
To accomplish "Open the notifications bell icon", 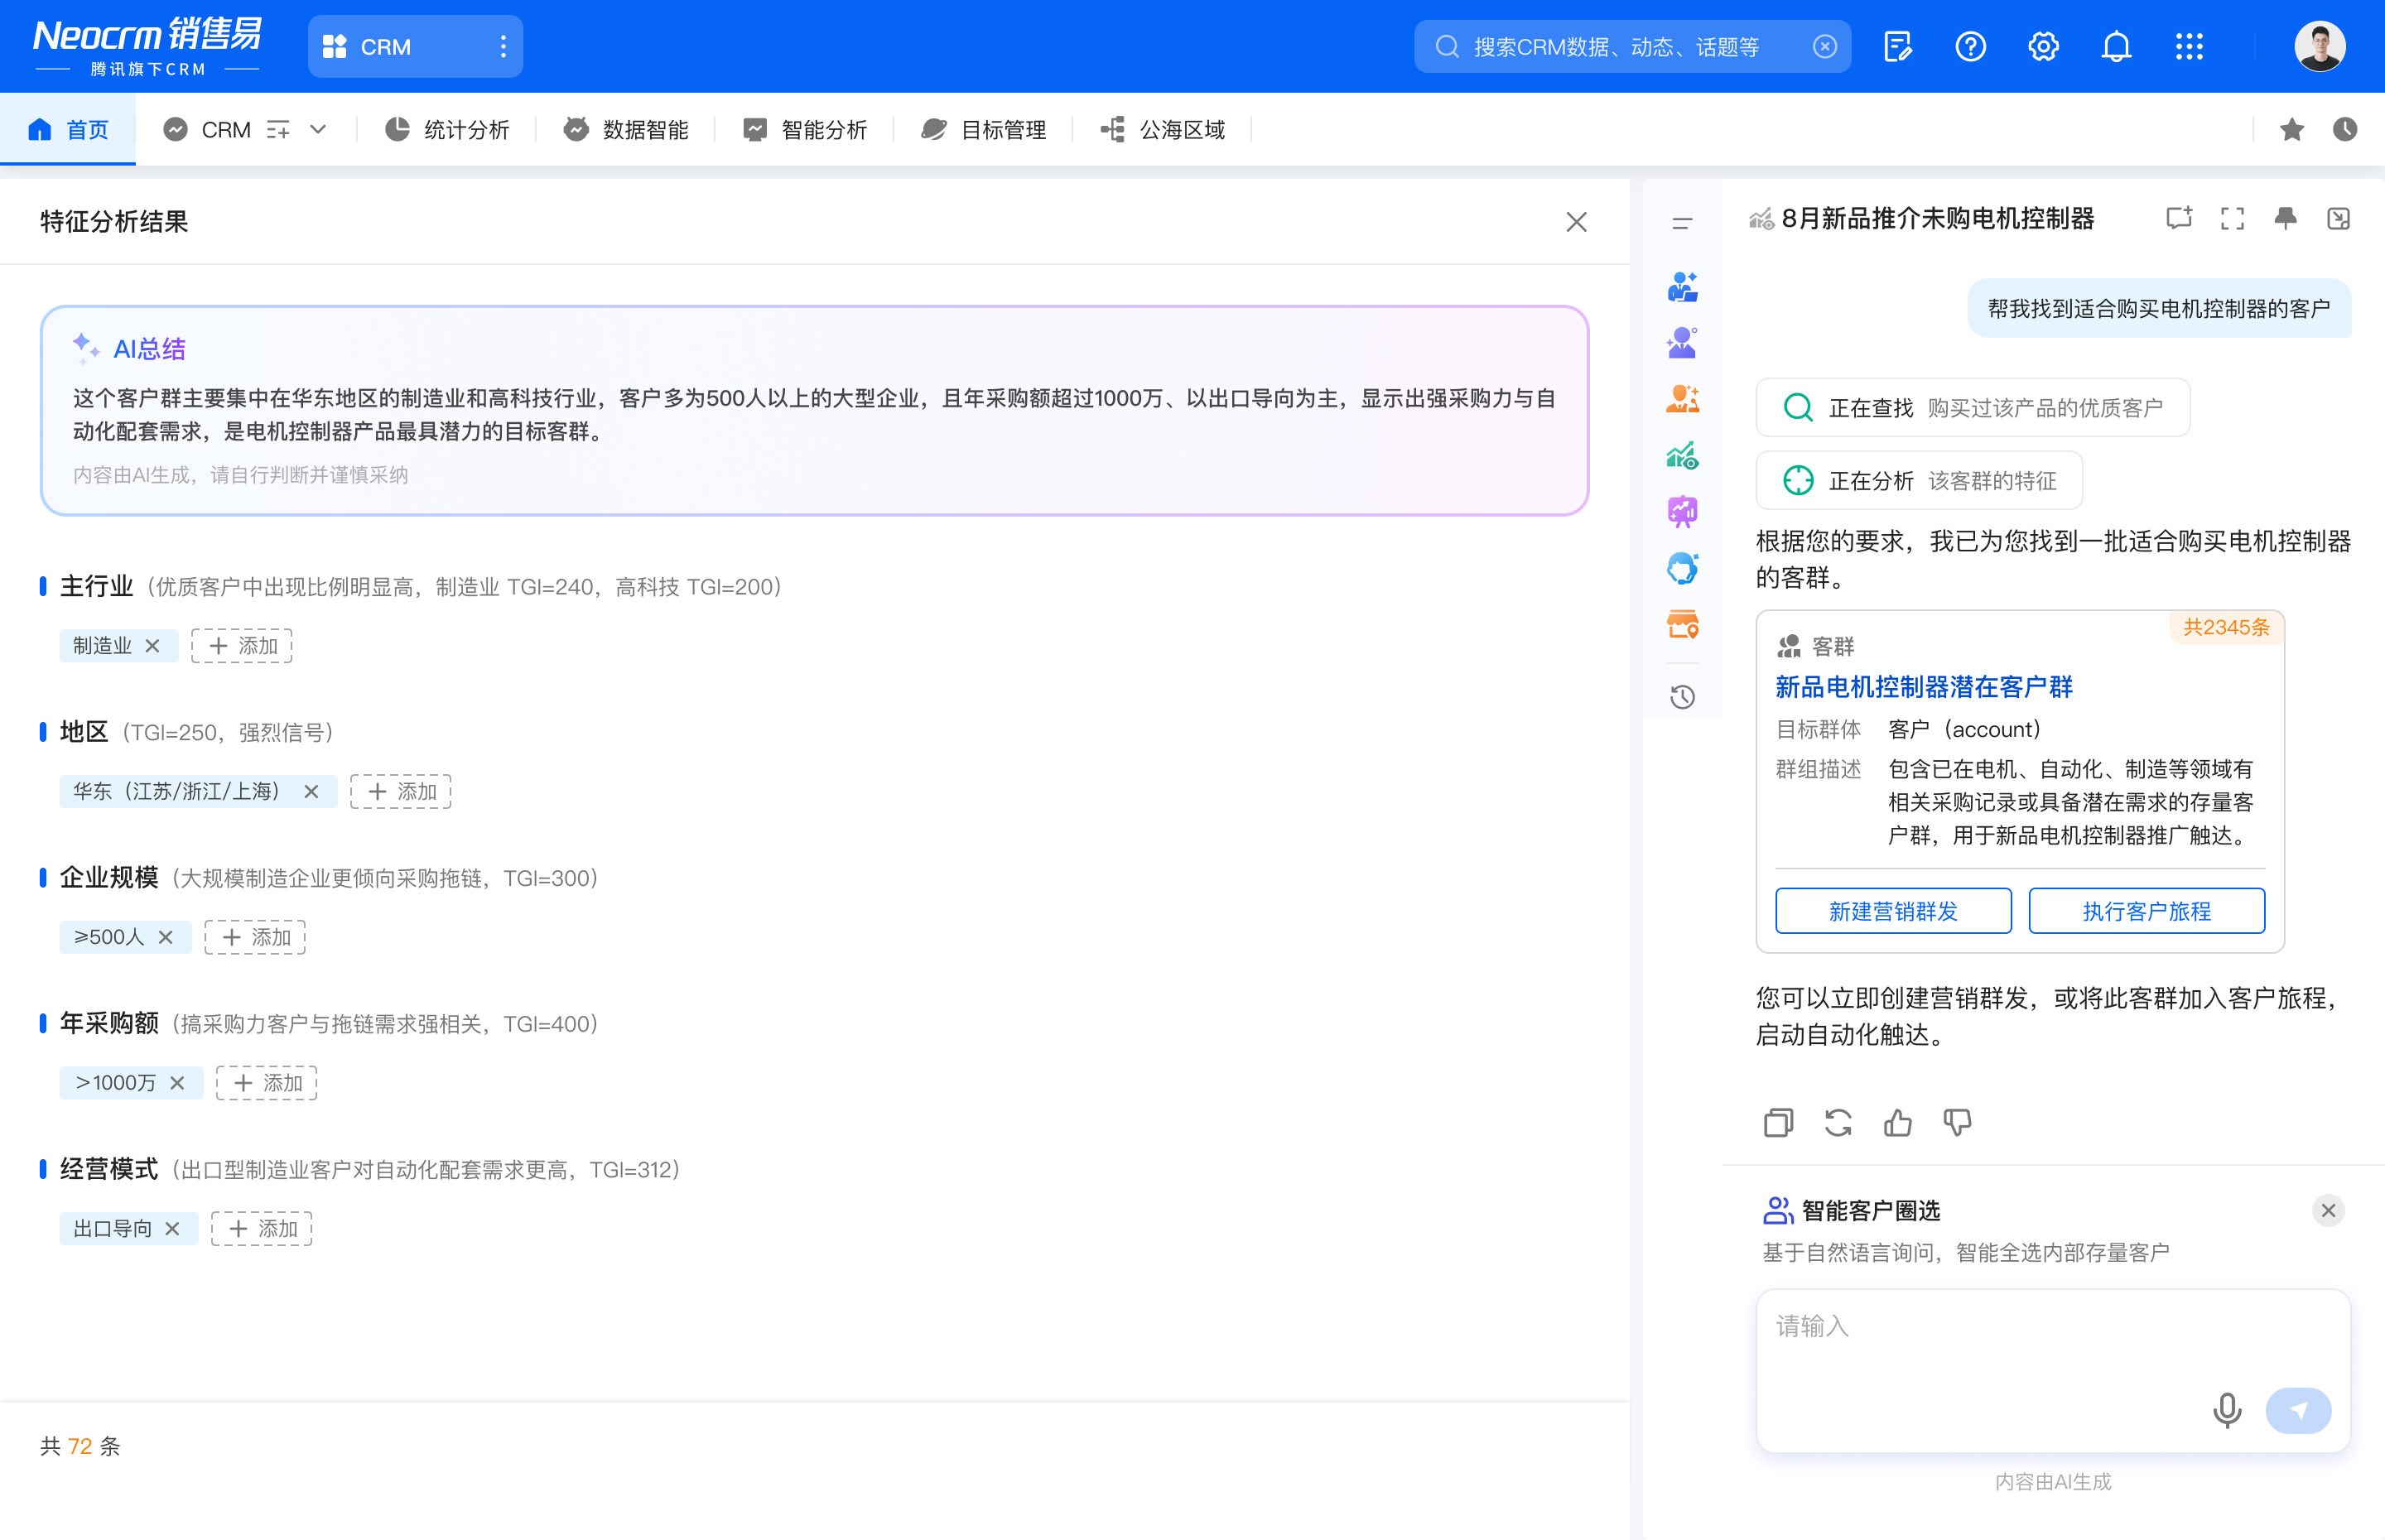I will click(2116, 47).
